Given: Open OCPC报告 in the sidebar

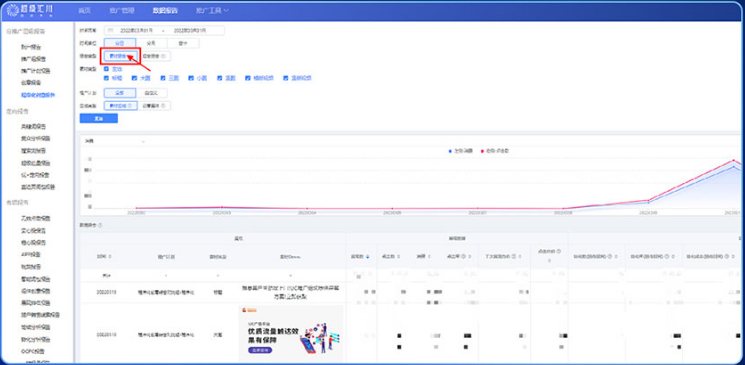Looking at the screenshot, I should [33, 352].
